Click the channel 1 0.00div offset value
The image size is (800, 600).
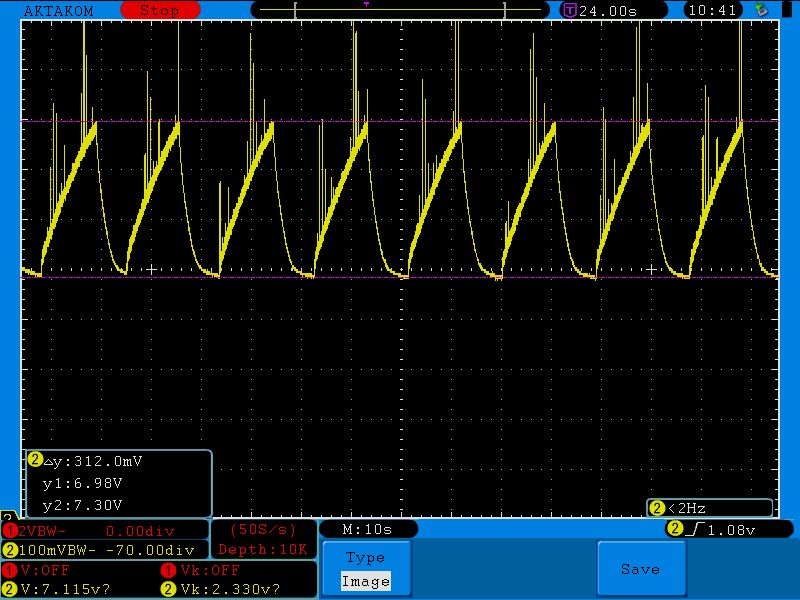pos(140,532)
